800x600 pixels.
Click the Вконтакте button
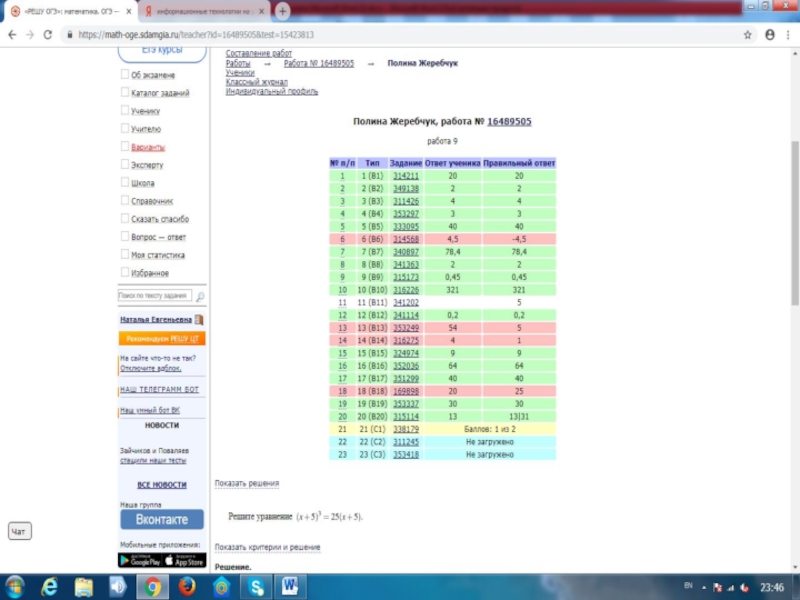pos(162,519)
